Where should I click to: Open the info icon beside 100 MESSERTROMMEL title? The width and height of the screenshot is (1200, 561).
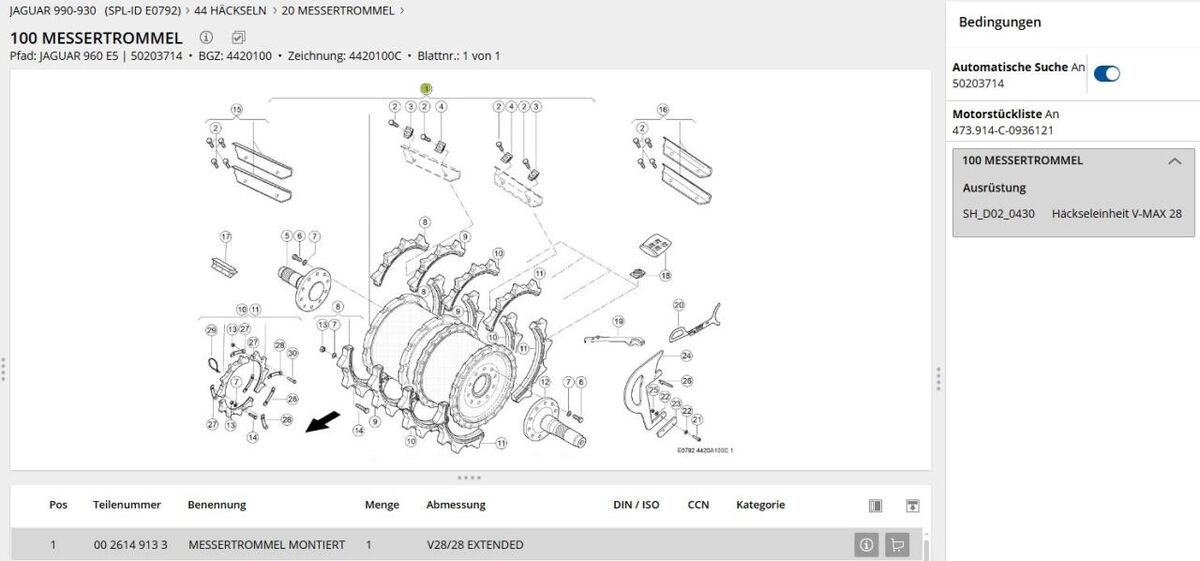click(x=207, y=37)
